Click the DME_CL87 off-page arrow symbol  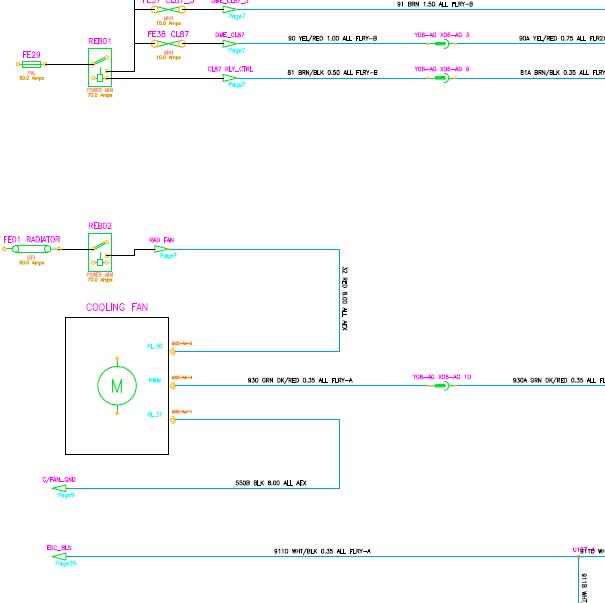230,44
